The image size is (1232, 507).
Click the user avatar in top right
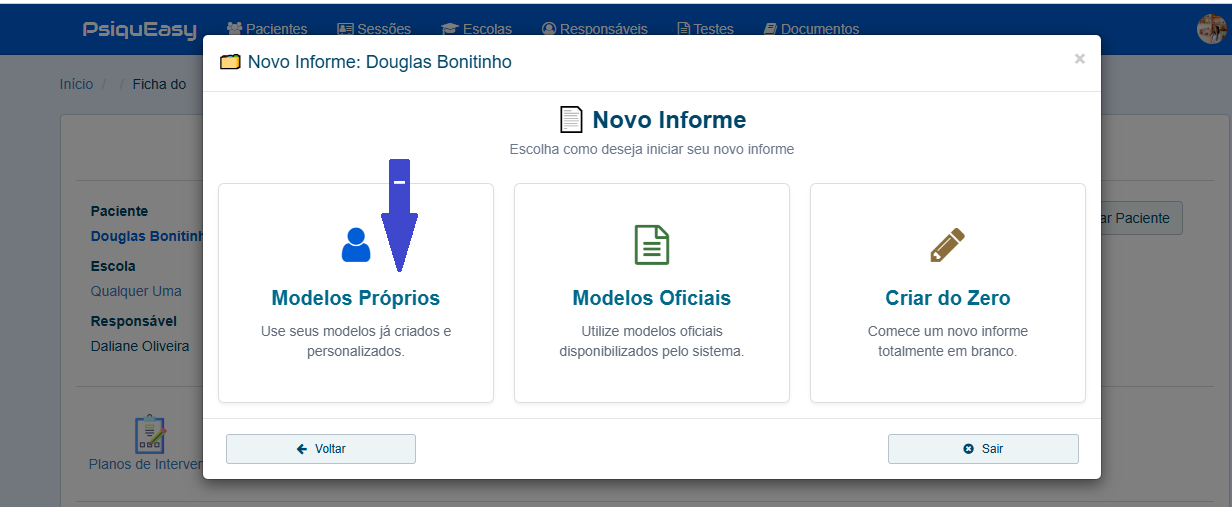point(1211,29)
